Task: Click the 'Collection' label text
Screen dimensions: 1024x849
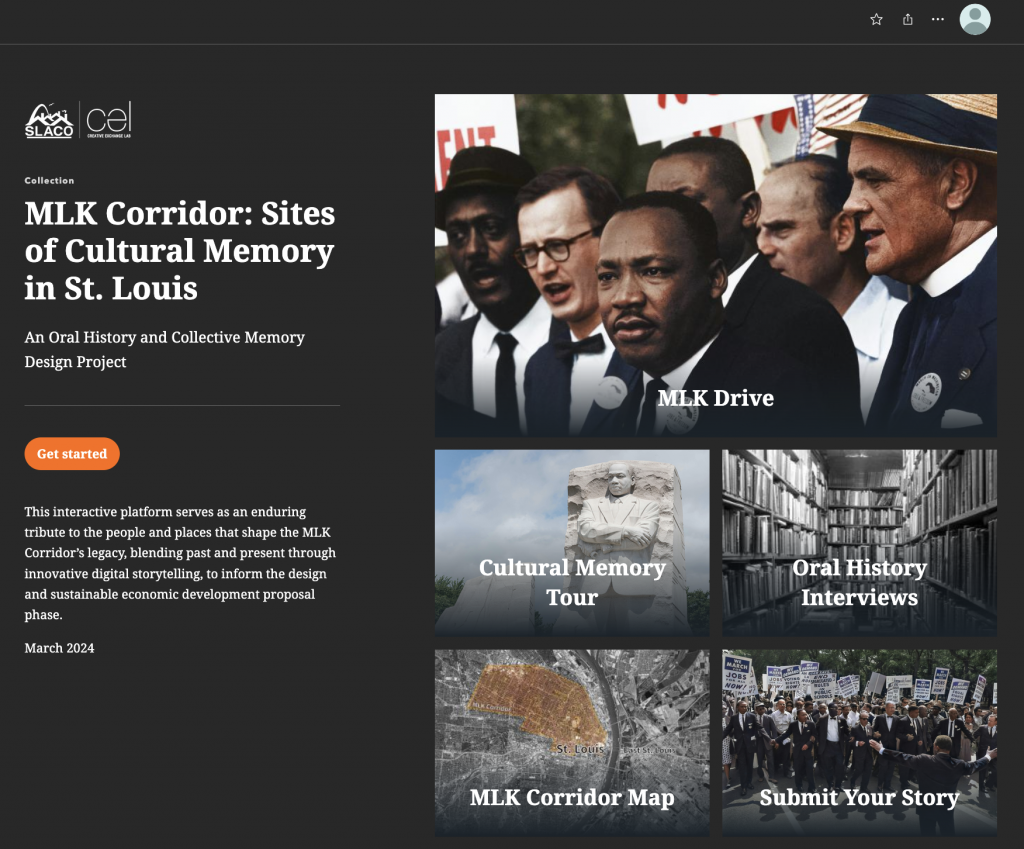Action: (50, 181)
